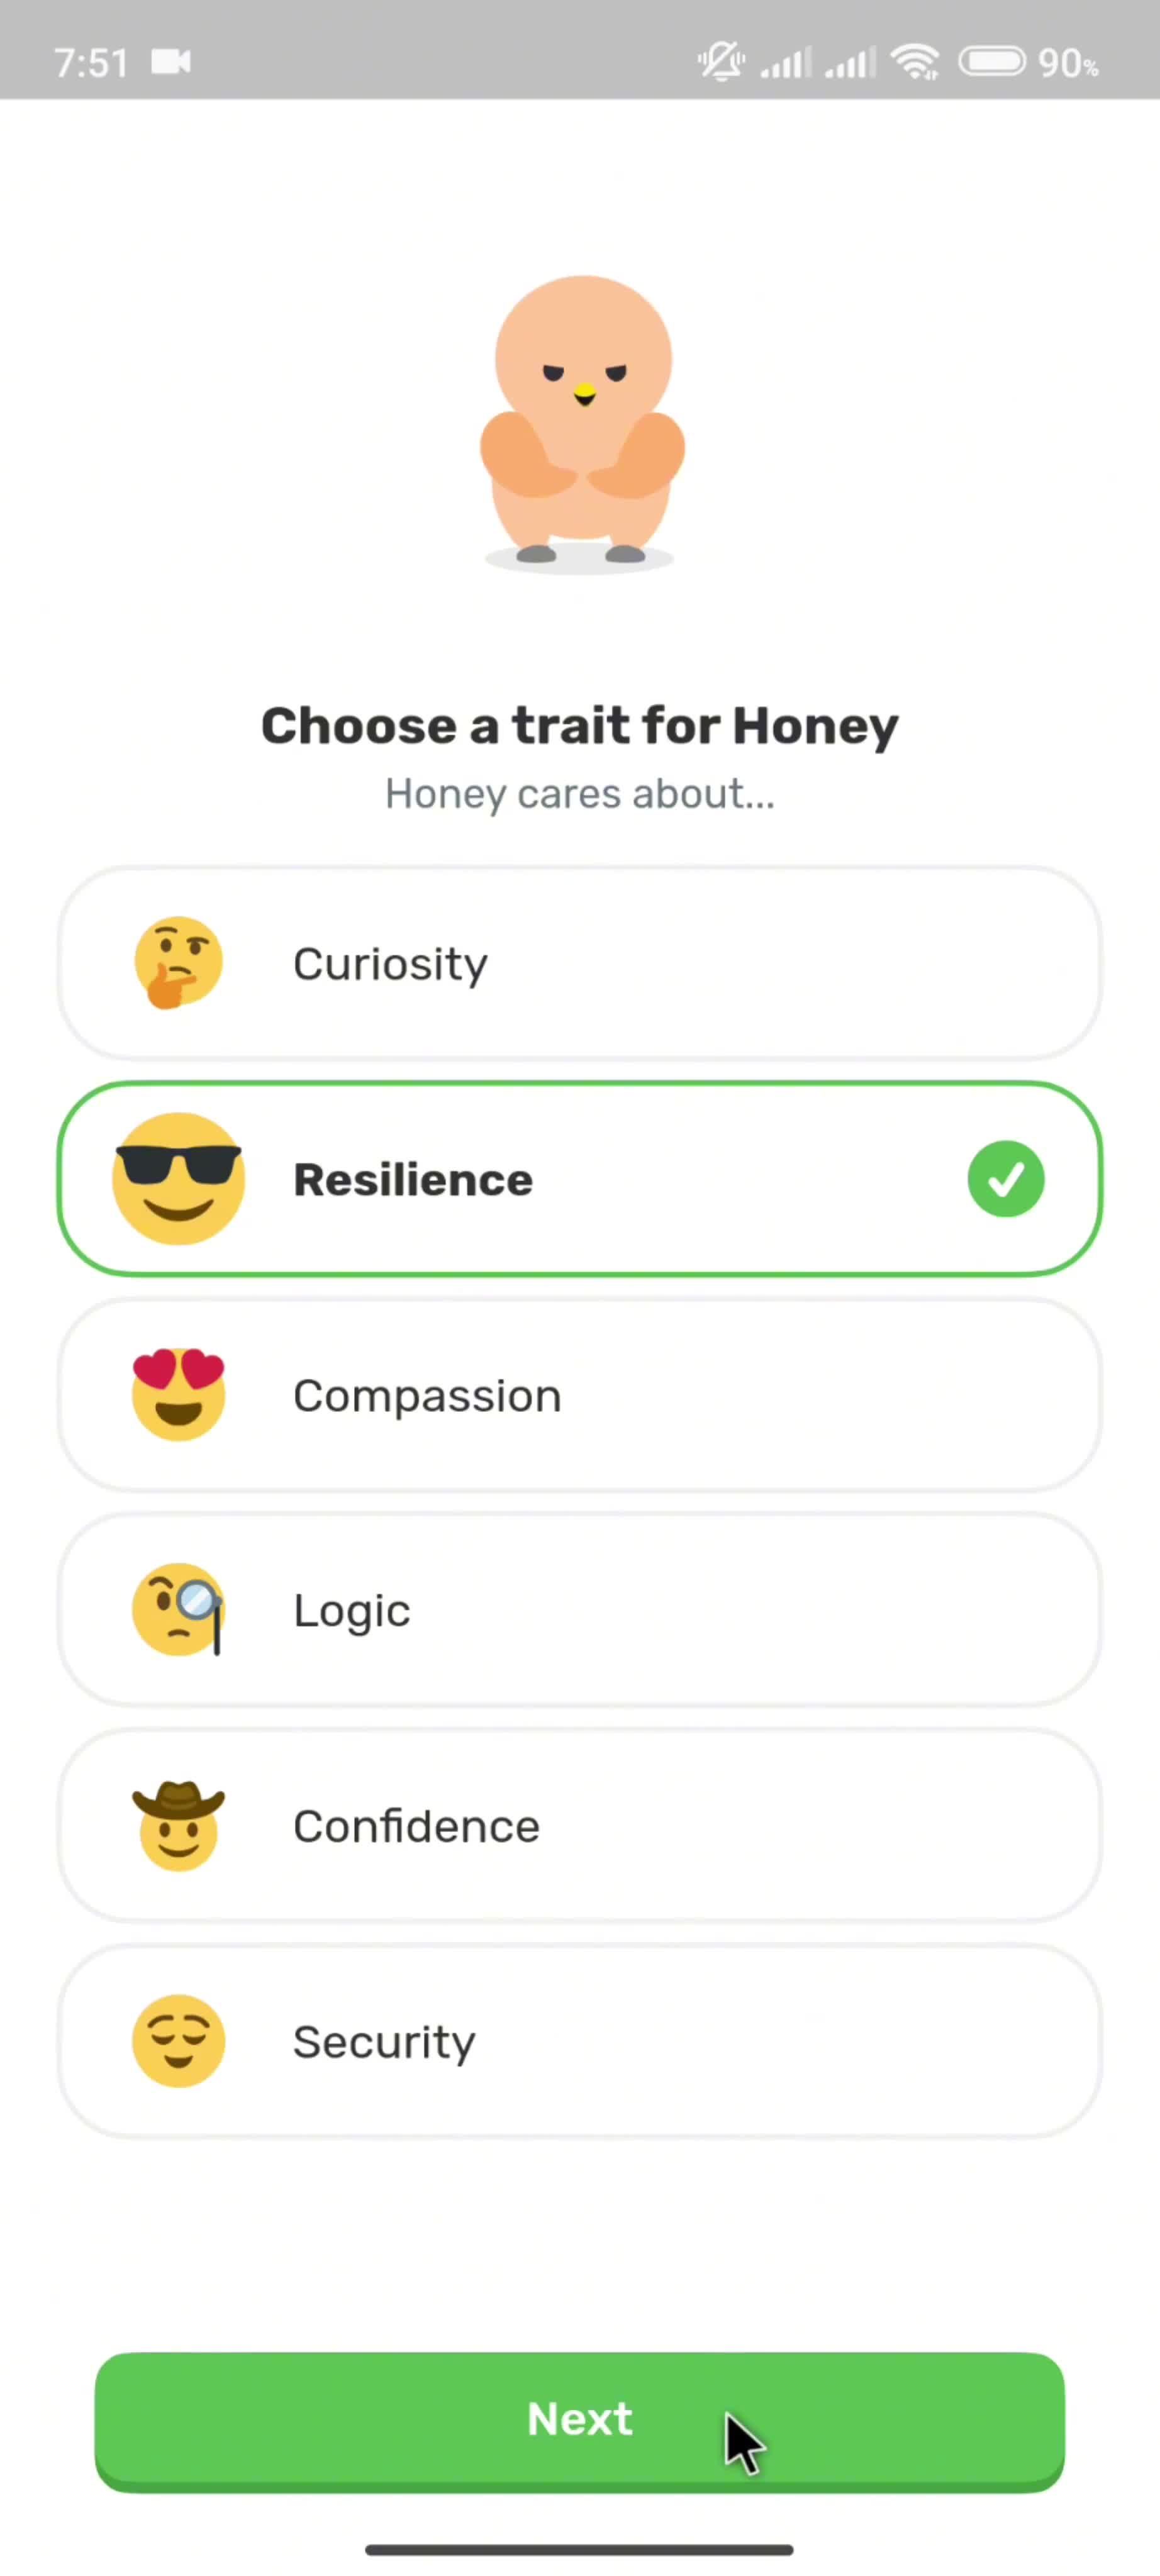Choose Logic as Honey's trait
This screenshot has width=1160, height=2576.
(x=580, y=1609)
